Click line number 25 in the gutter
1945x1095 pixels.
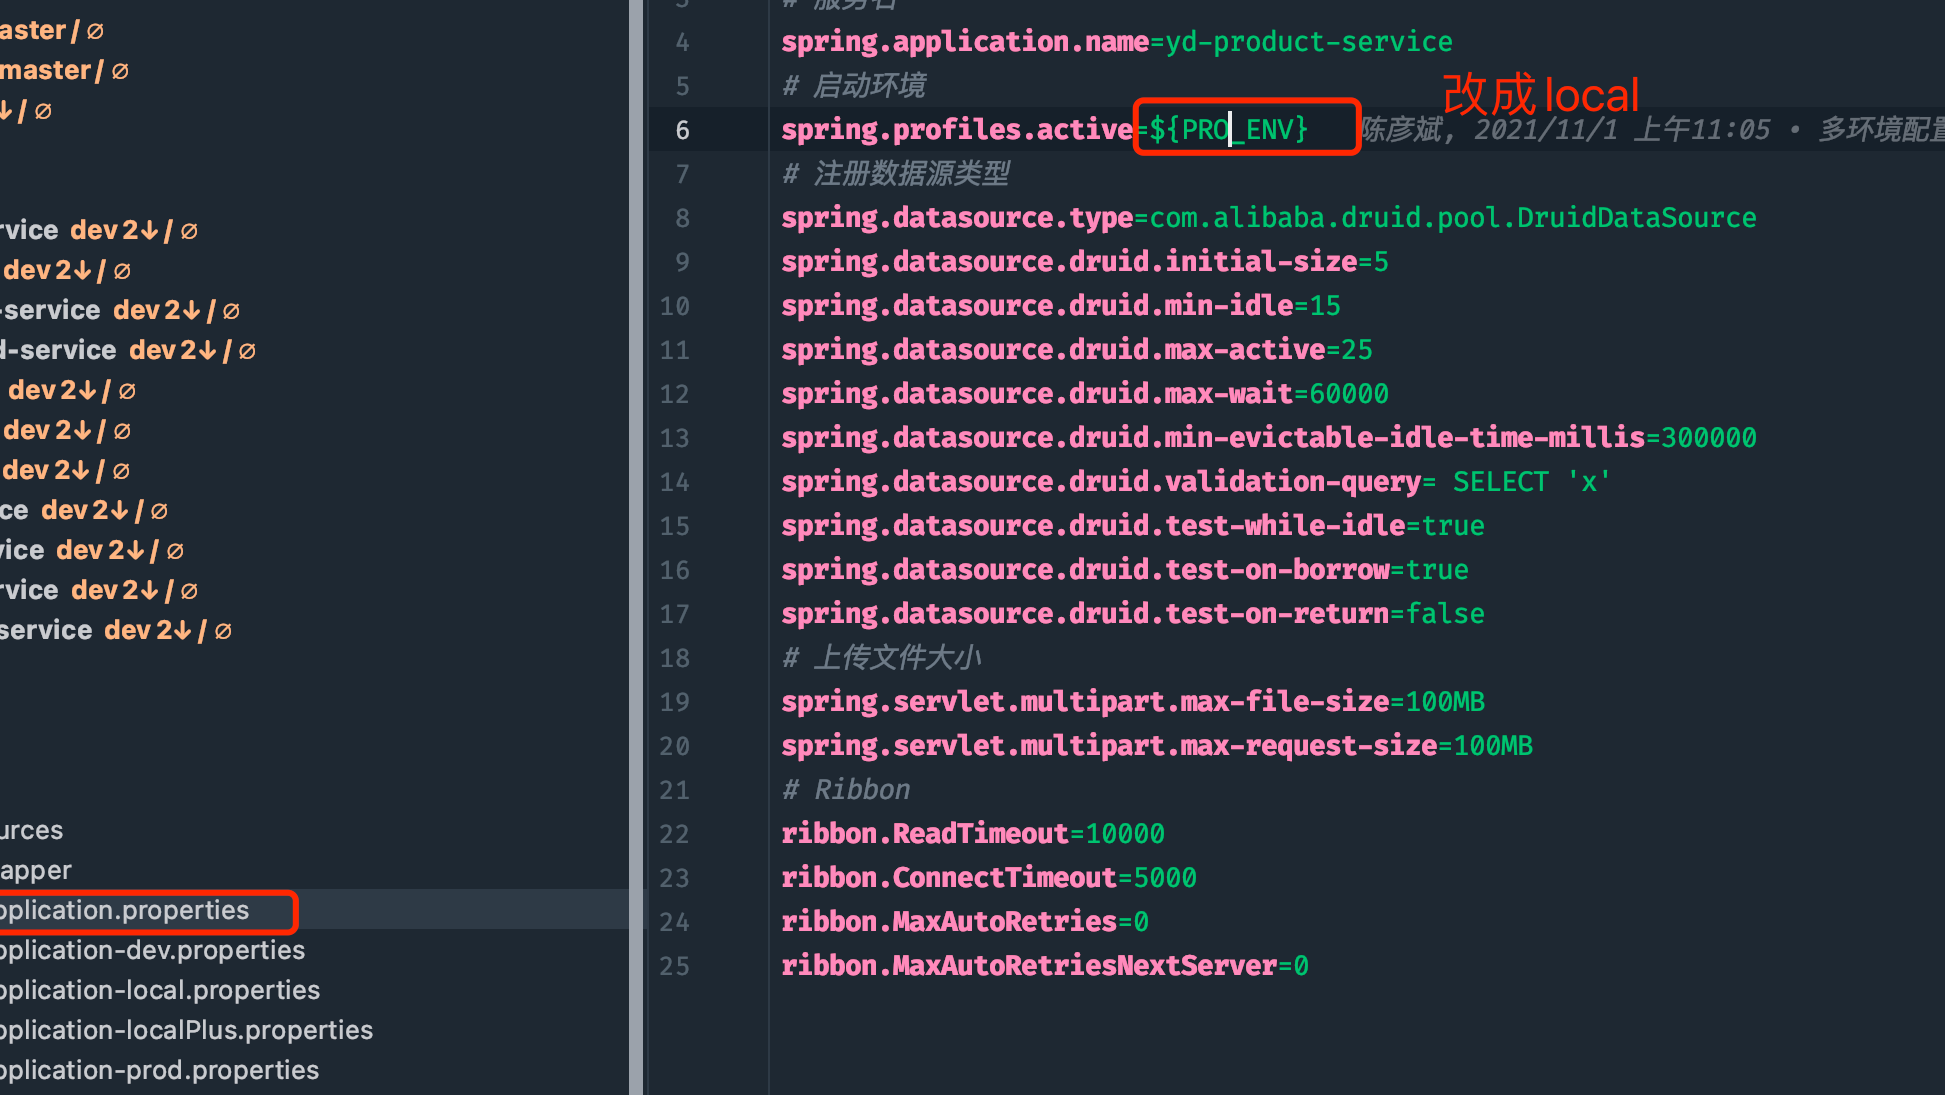pyautogui.click(x=675, y=966)
